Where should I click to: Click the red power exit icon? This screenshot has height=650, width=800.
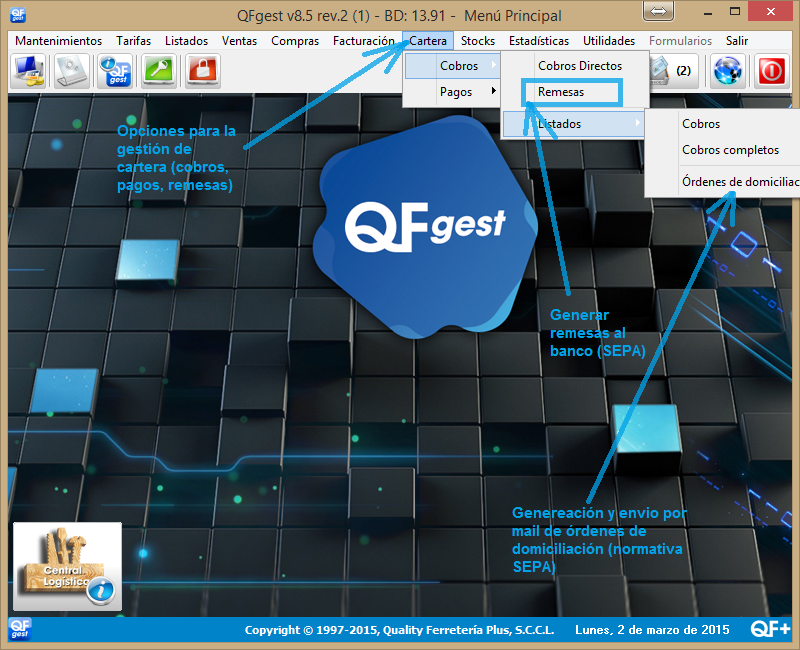coord(771,71)
